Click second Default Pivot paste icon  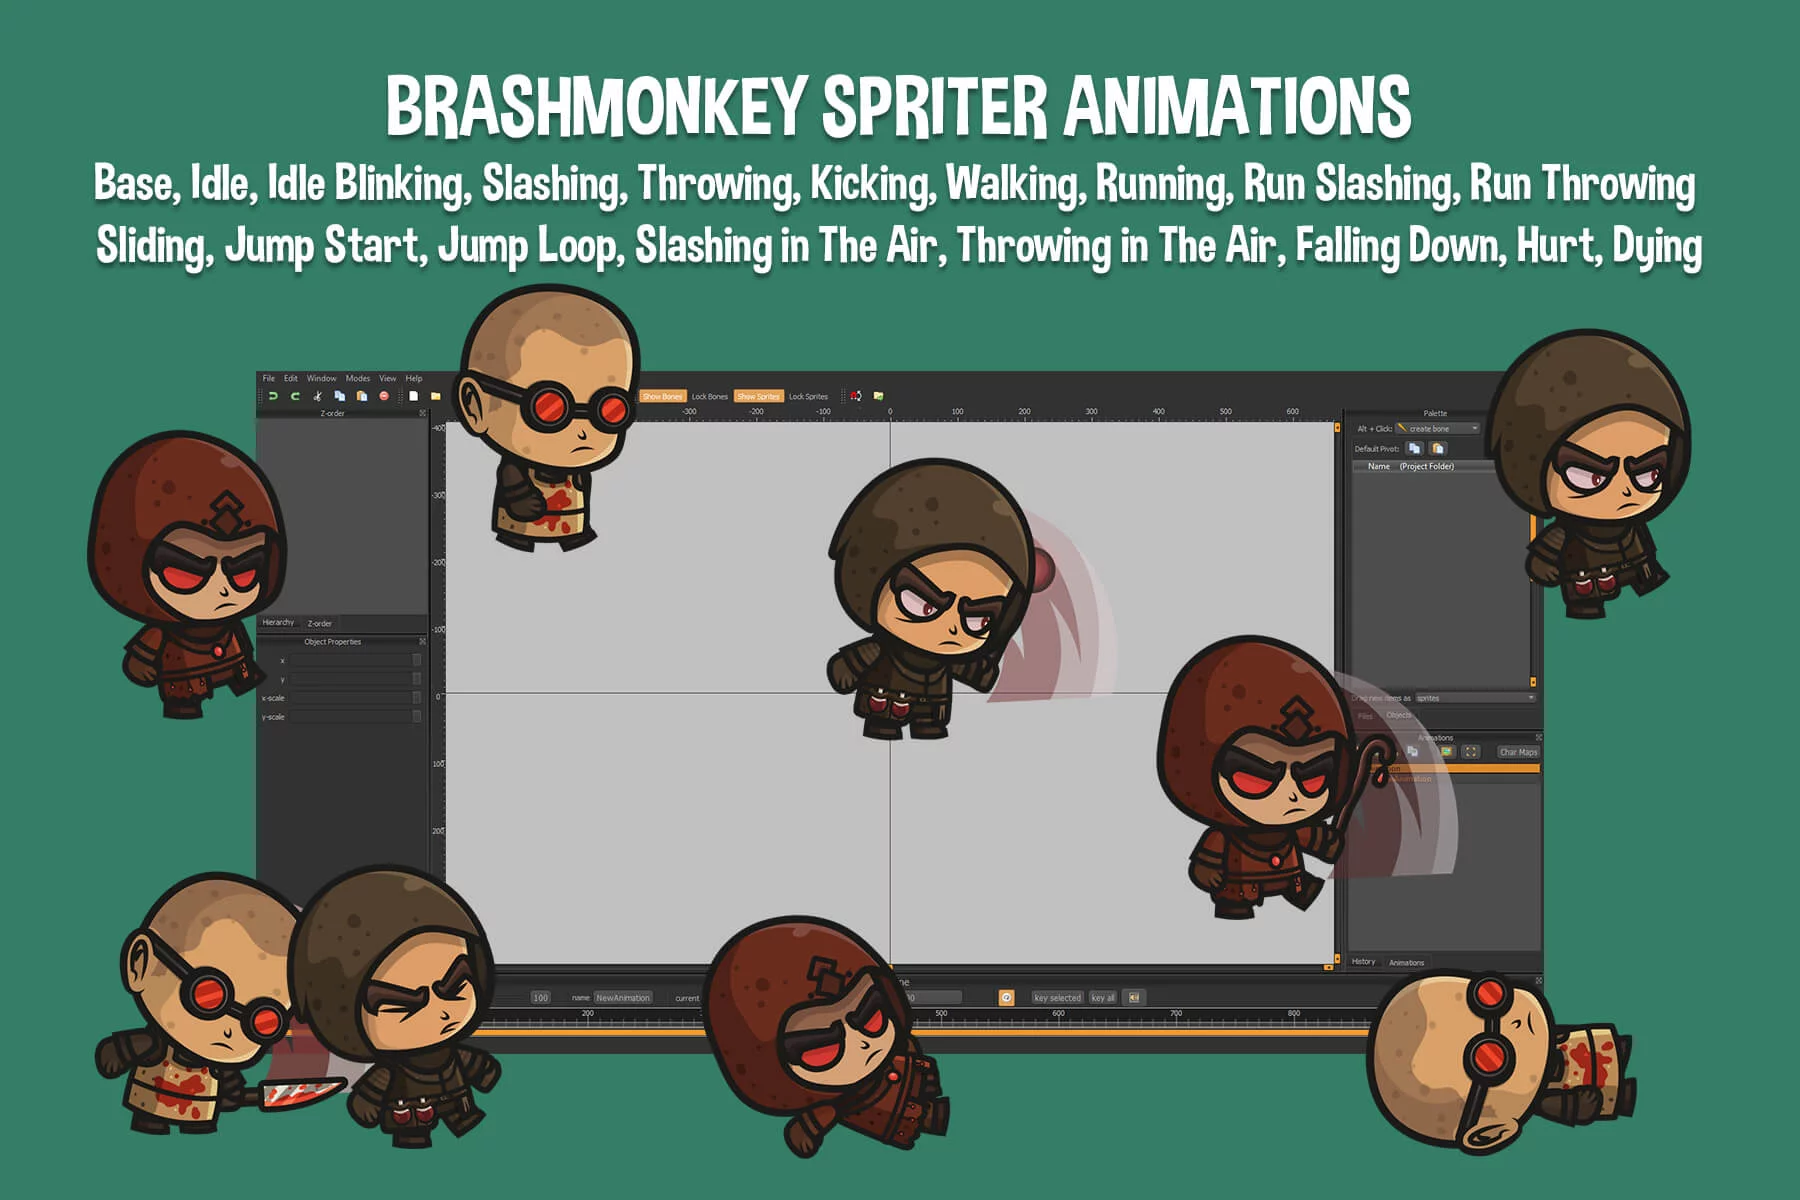pyautogui.click(x=1437, y=448)
